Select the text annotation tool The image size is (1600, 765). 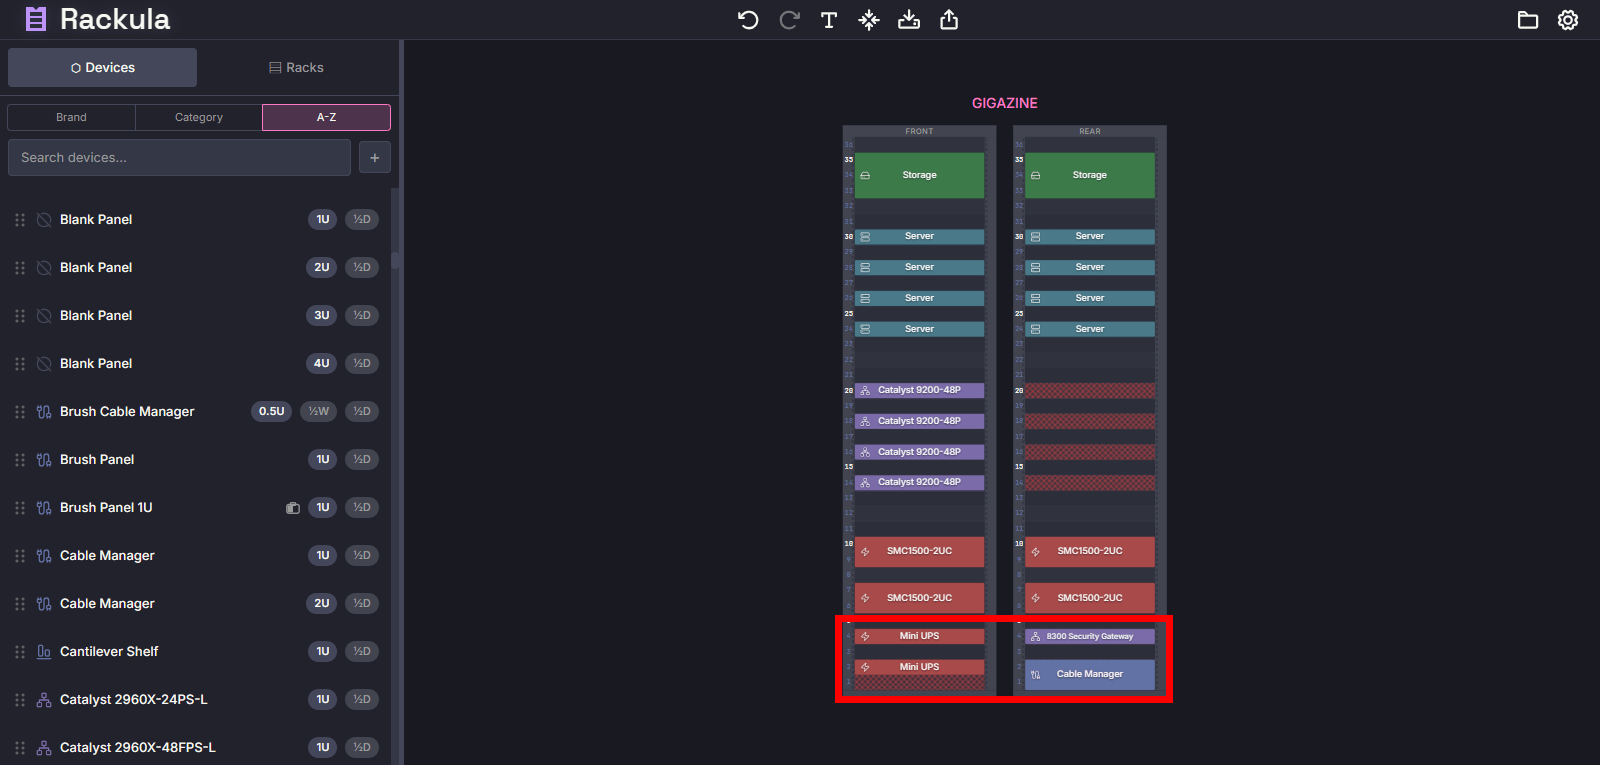[x=829, y=20]
